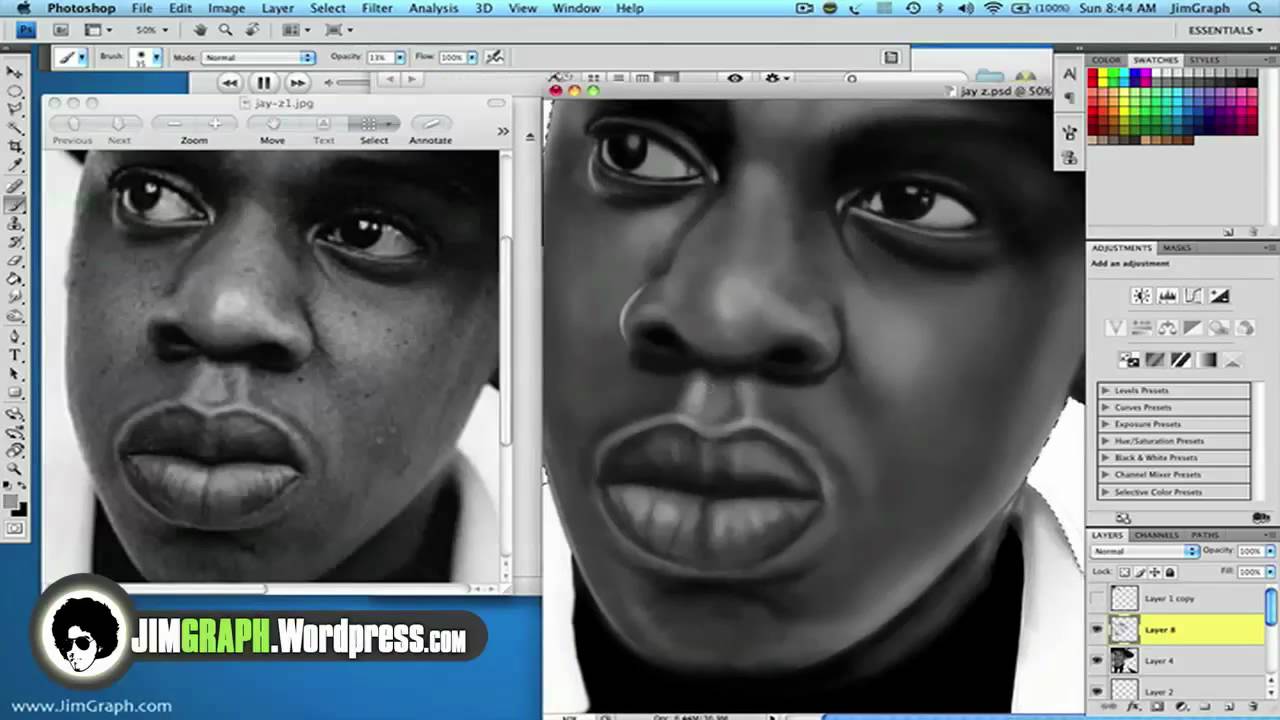Create new layer icon in Layers panel
The width and height of the screenshot is (1280, 720).
pyautogui.click(x=1228, y=706)
